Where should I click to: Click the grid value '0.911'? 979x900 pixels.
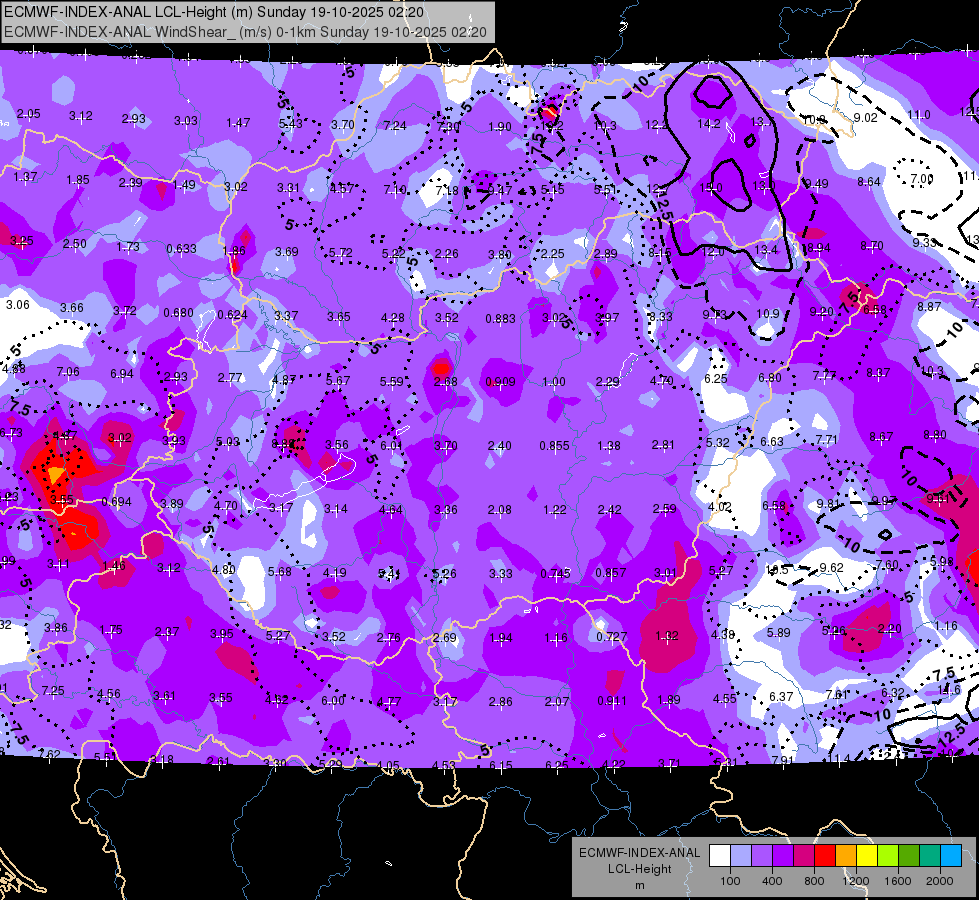(612, 701)
